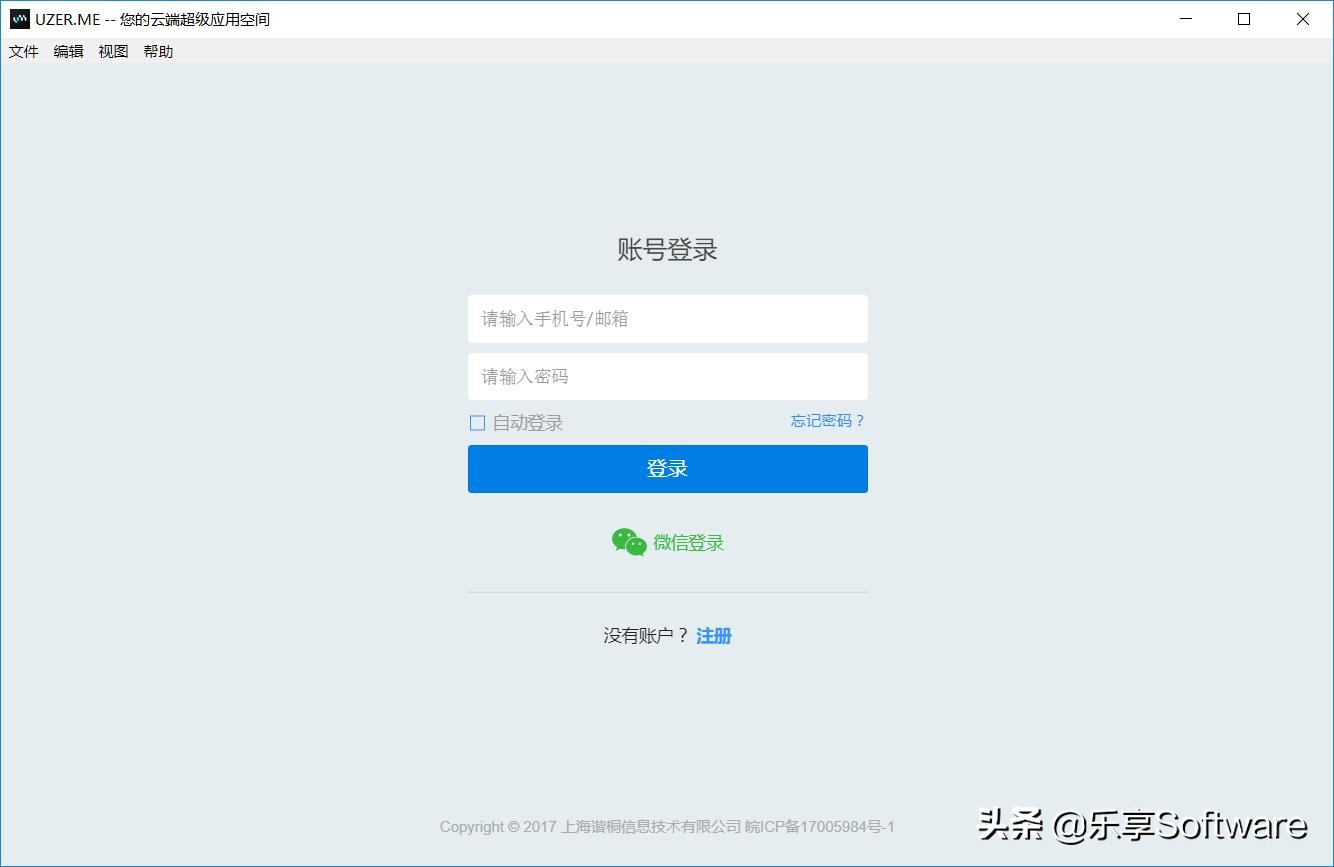Open the 编辑 menu
The height and width of the screenshot is (867, 1334).
[67, 51]
